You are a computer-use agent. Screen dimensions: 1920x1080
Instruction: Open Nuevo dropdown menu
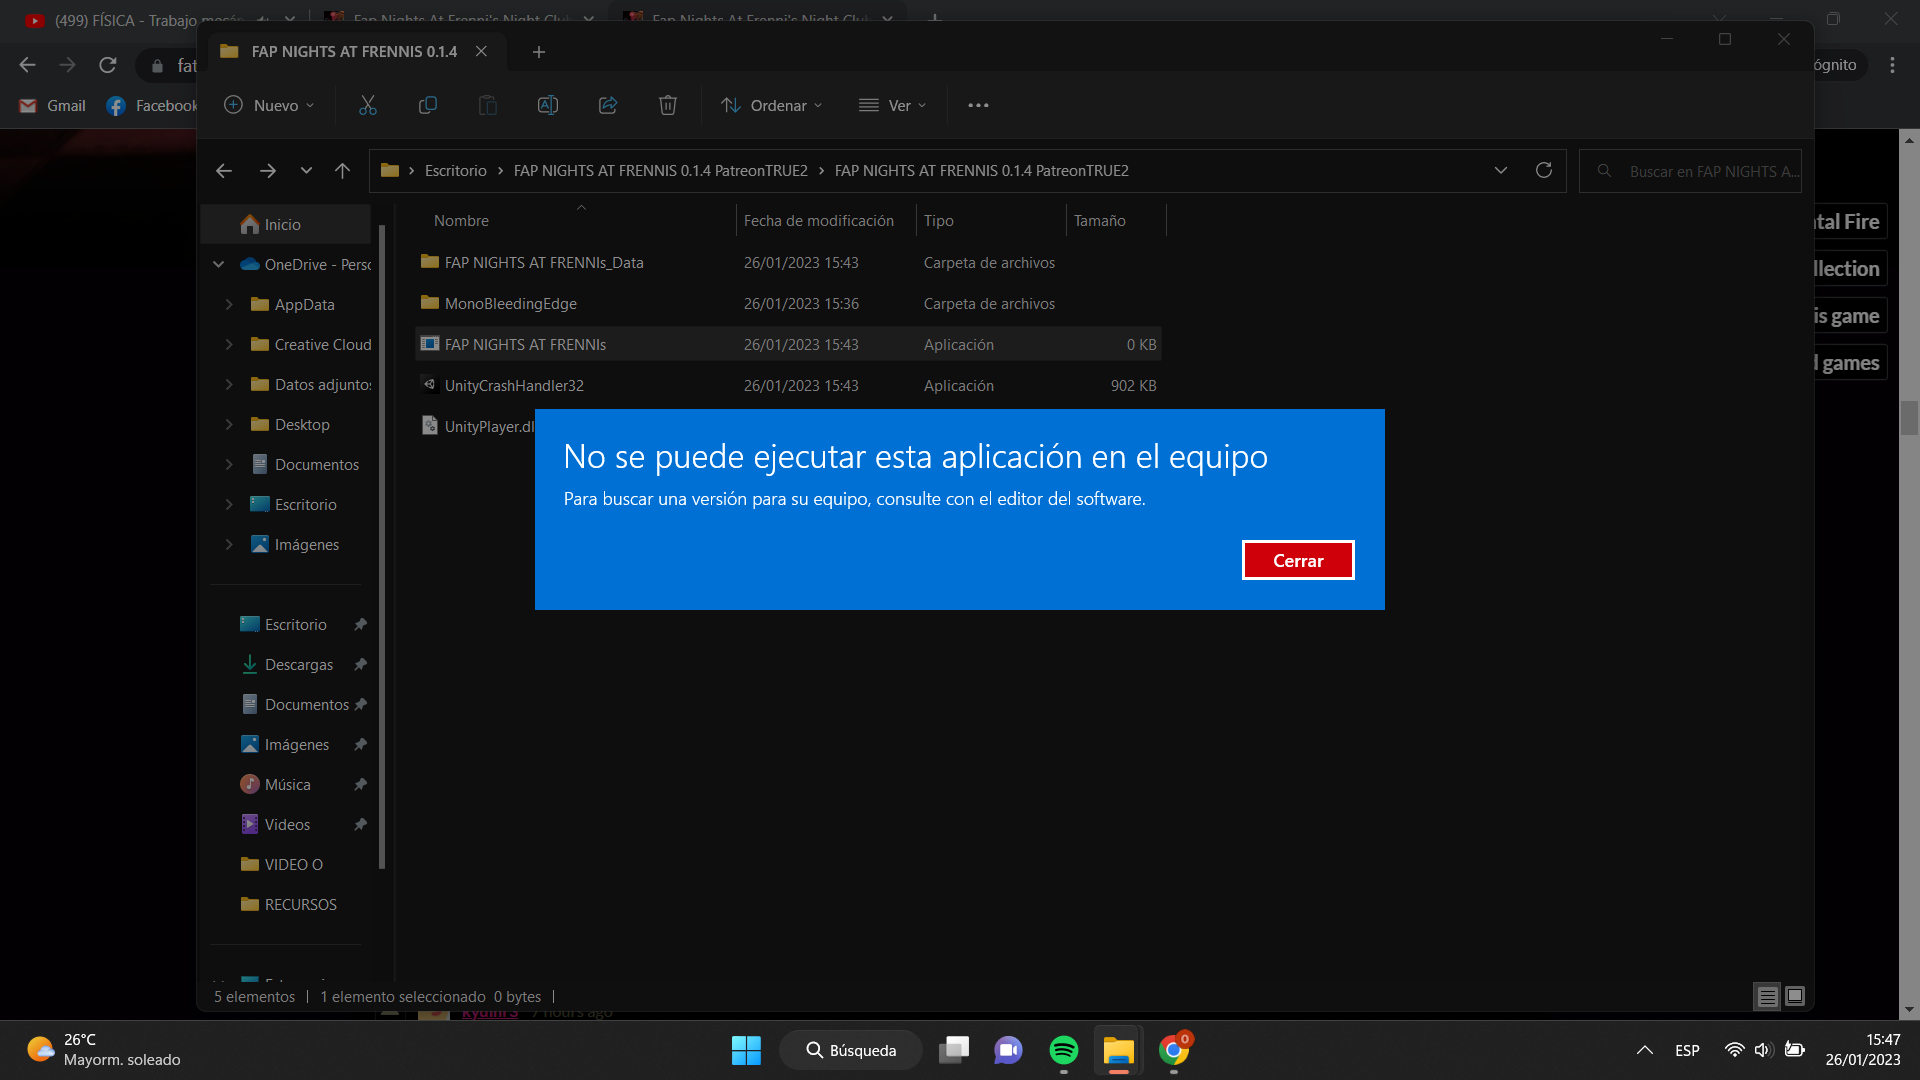(270, 105)
